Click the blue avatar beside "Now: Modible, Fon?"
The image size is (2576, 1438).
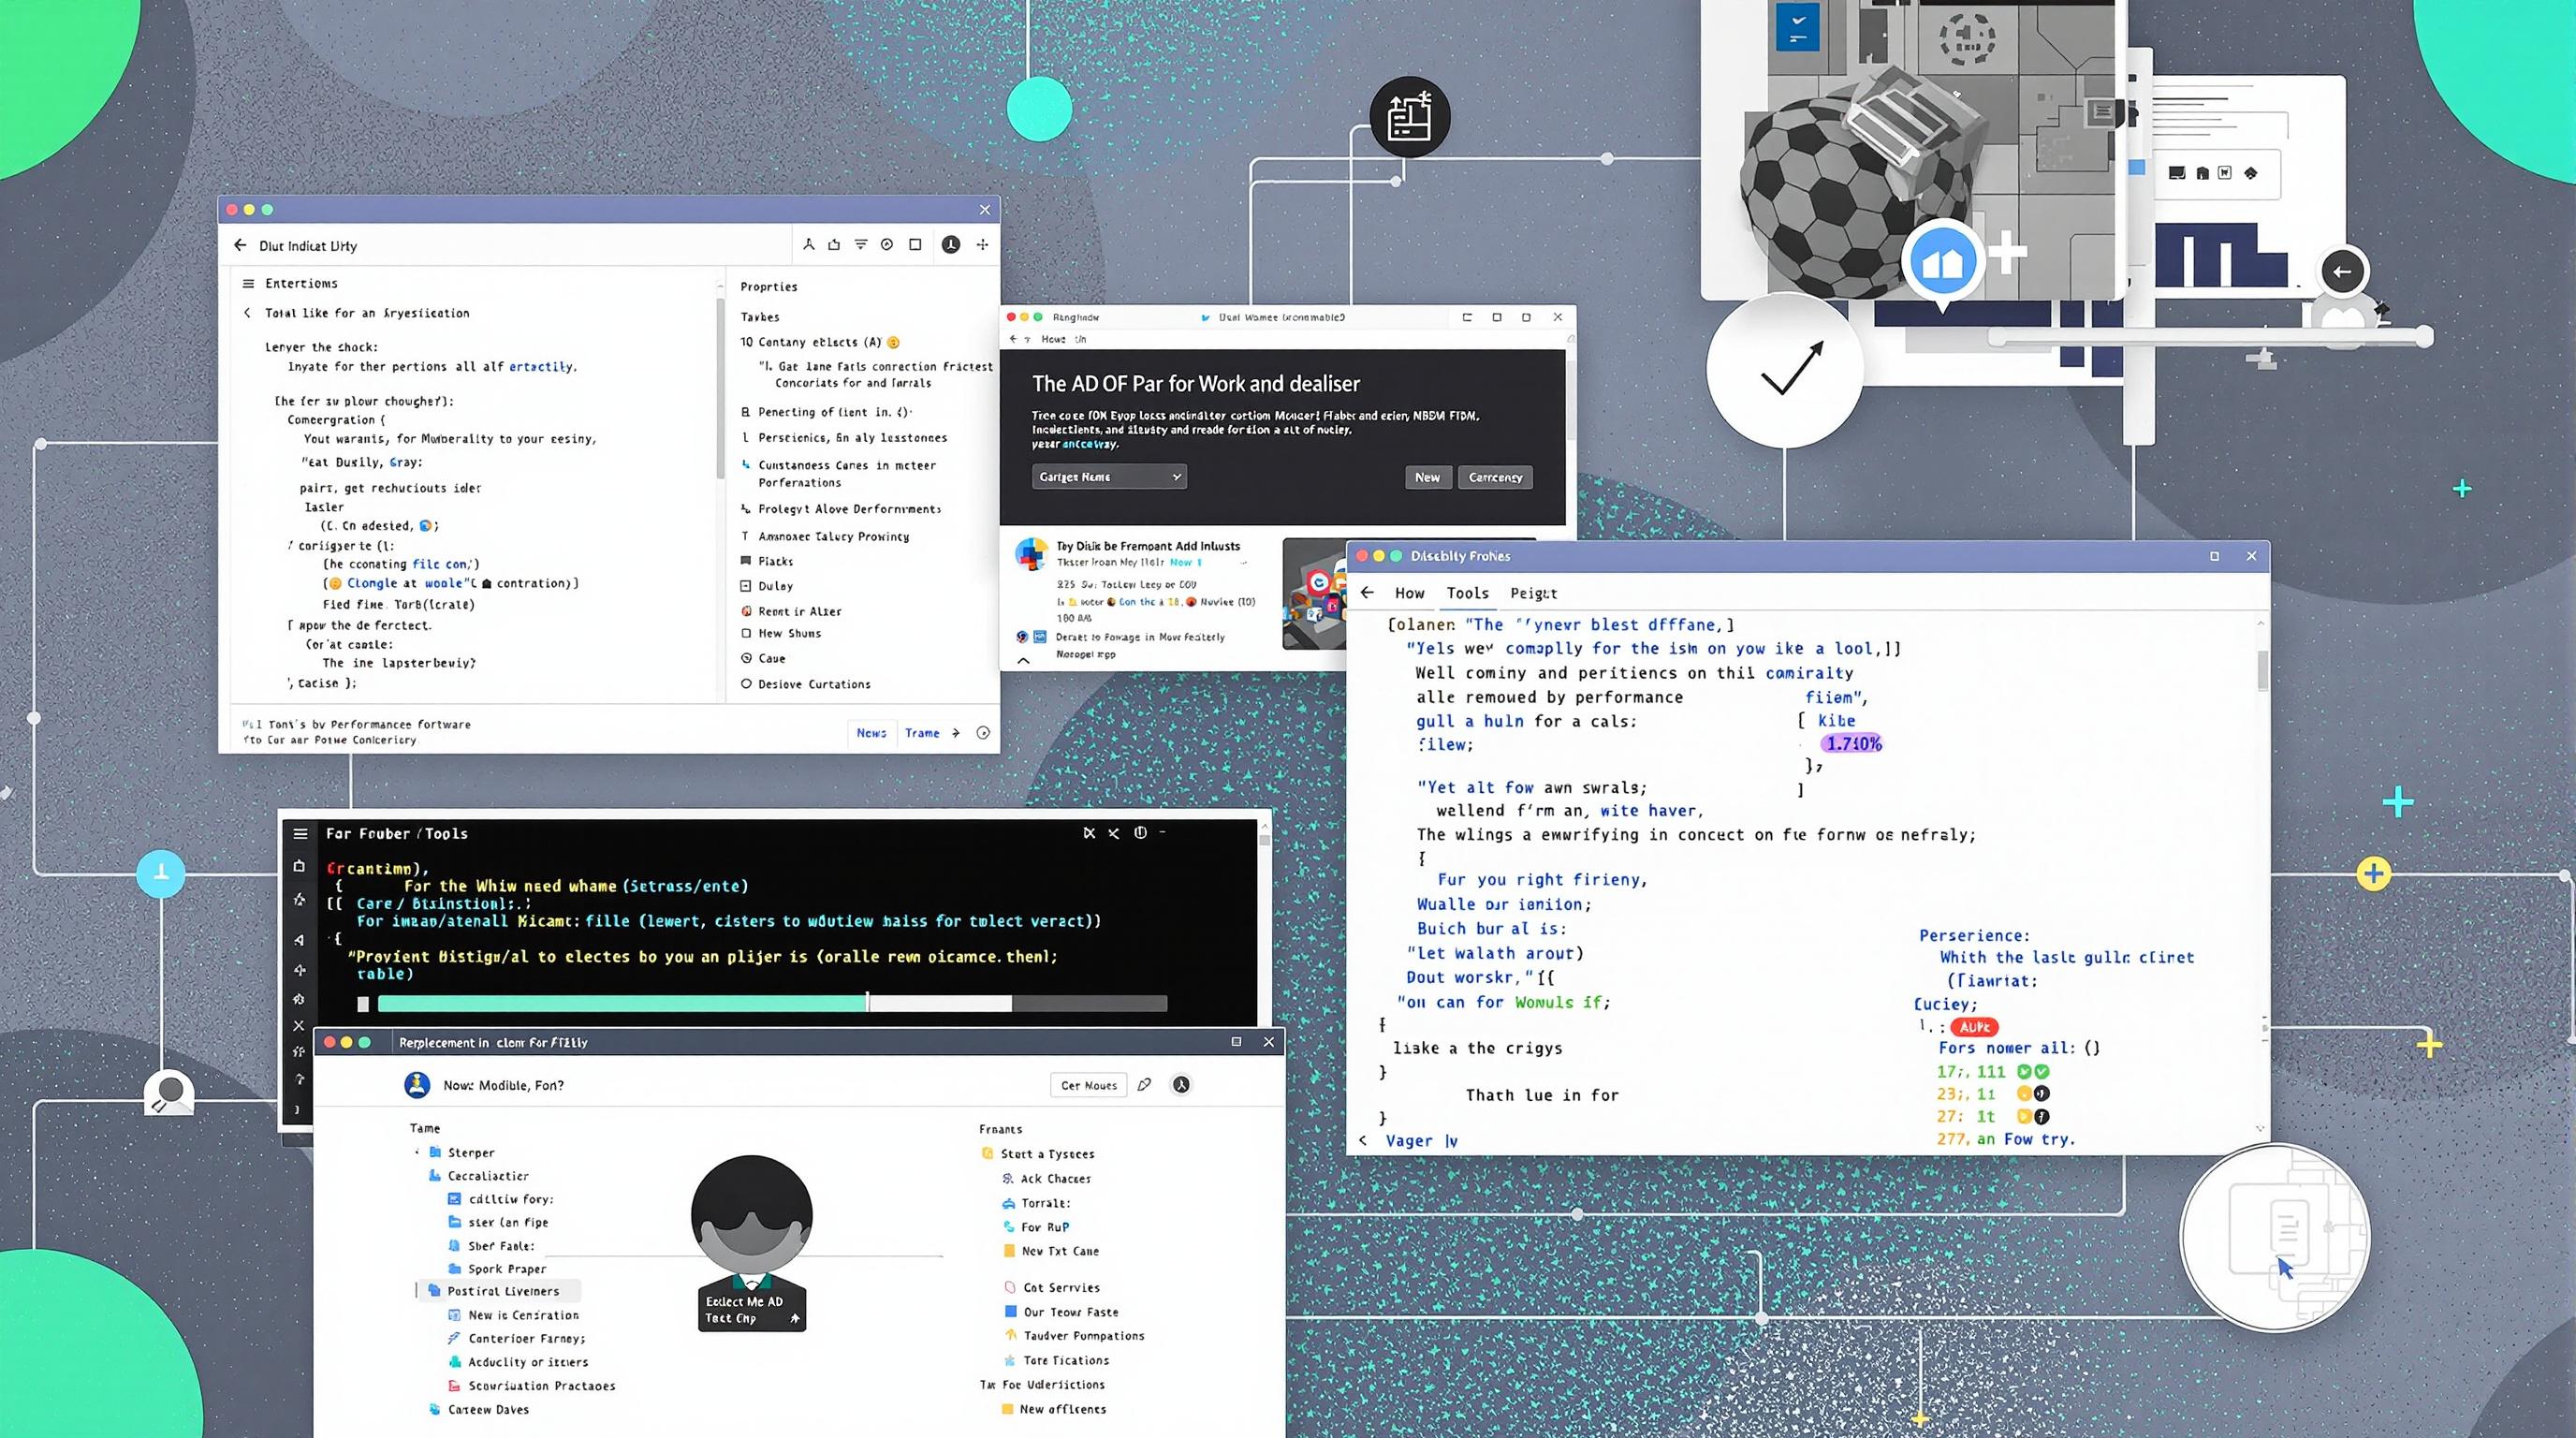417,1084
